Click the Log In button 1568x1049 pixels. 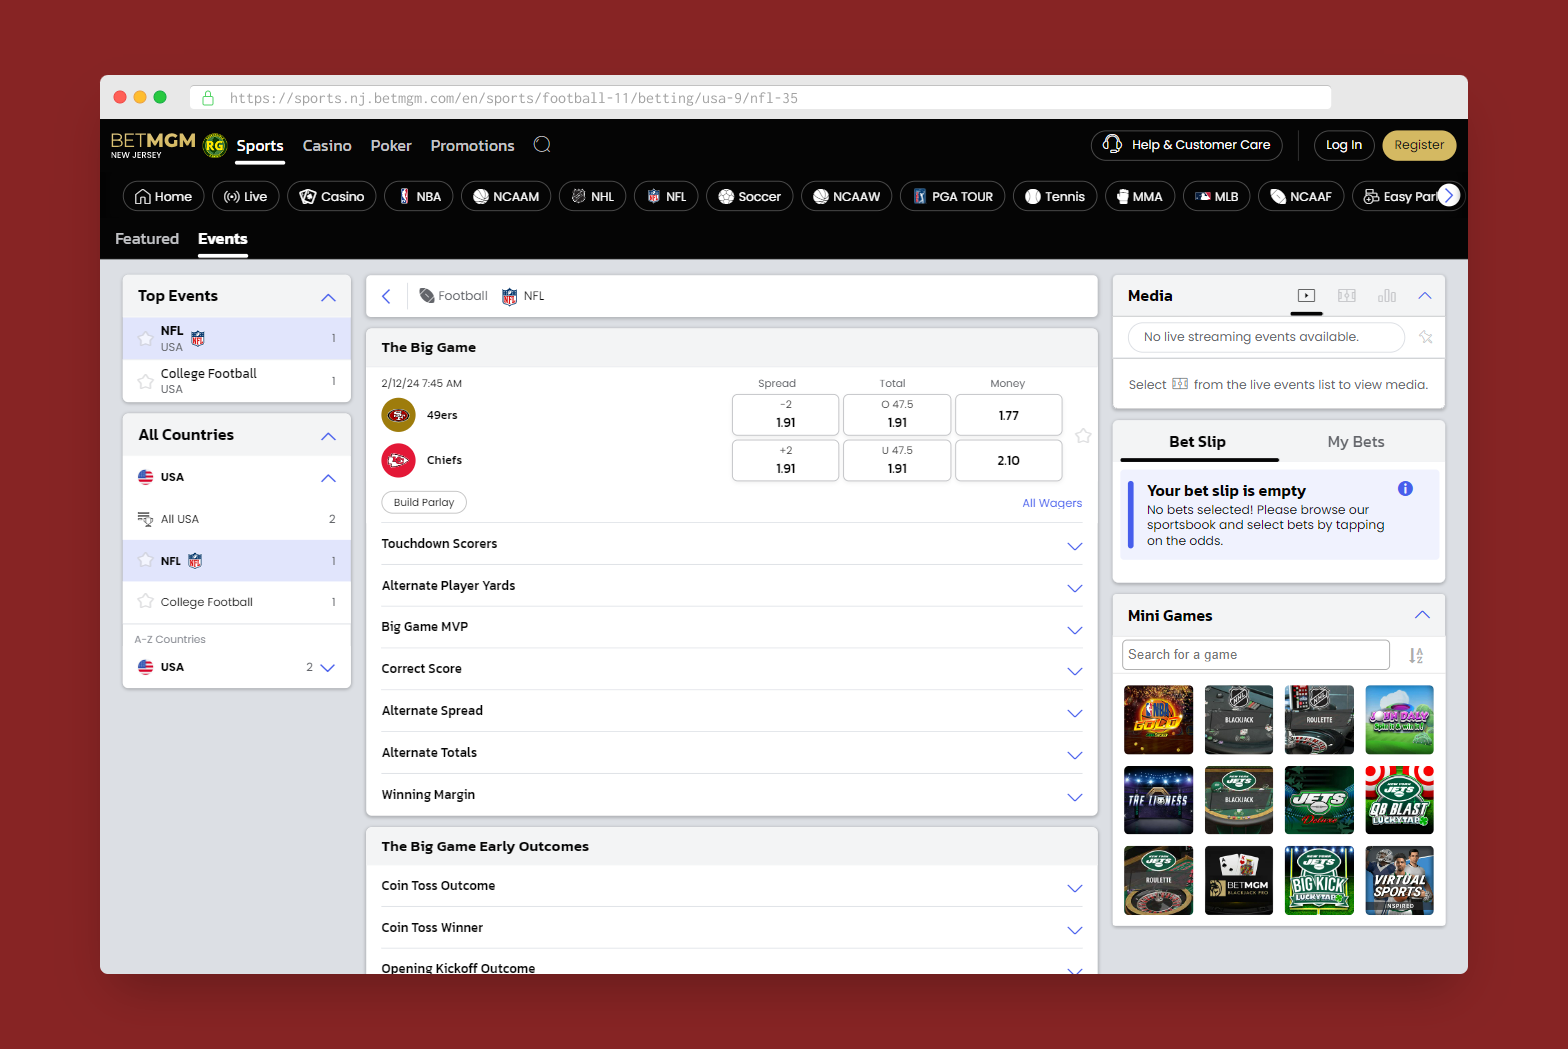[x=1344, y=145]
